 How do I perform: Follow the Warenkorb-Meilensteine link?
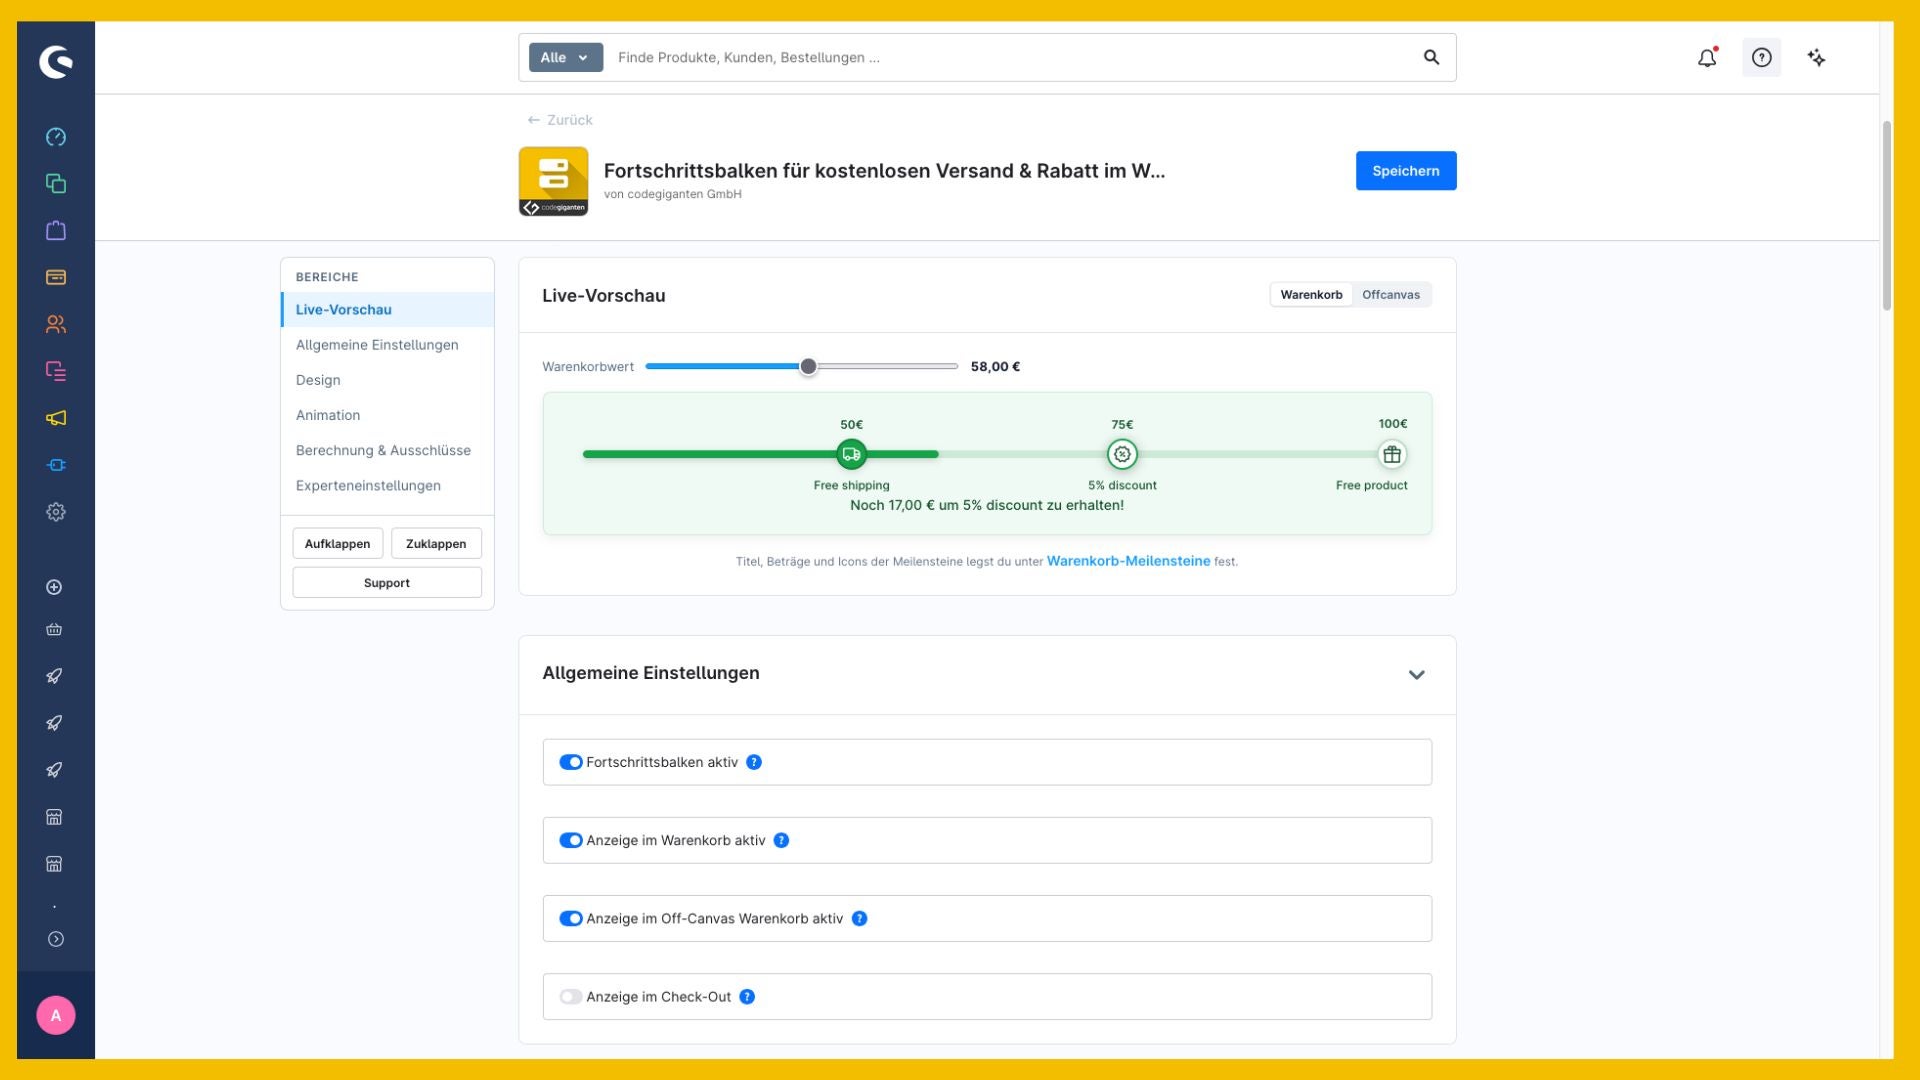(1128, 561)
